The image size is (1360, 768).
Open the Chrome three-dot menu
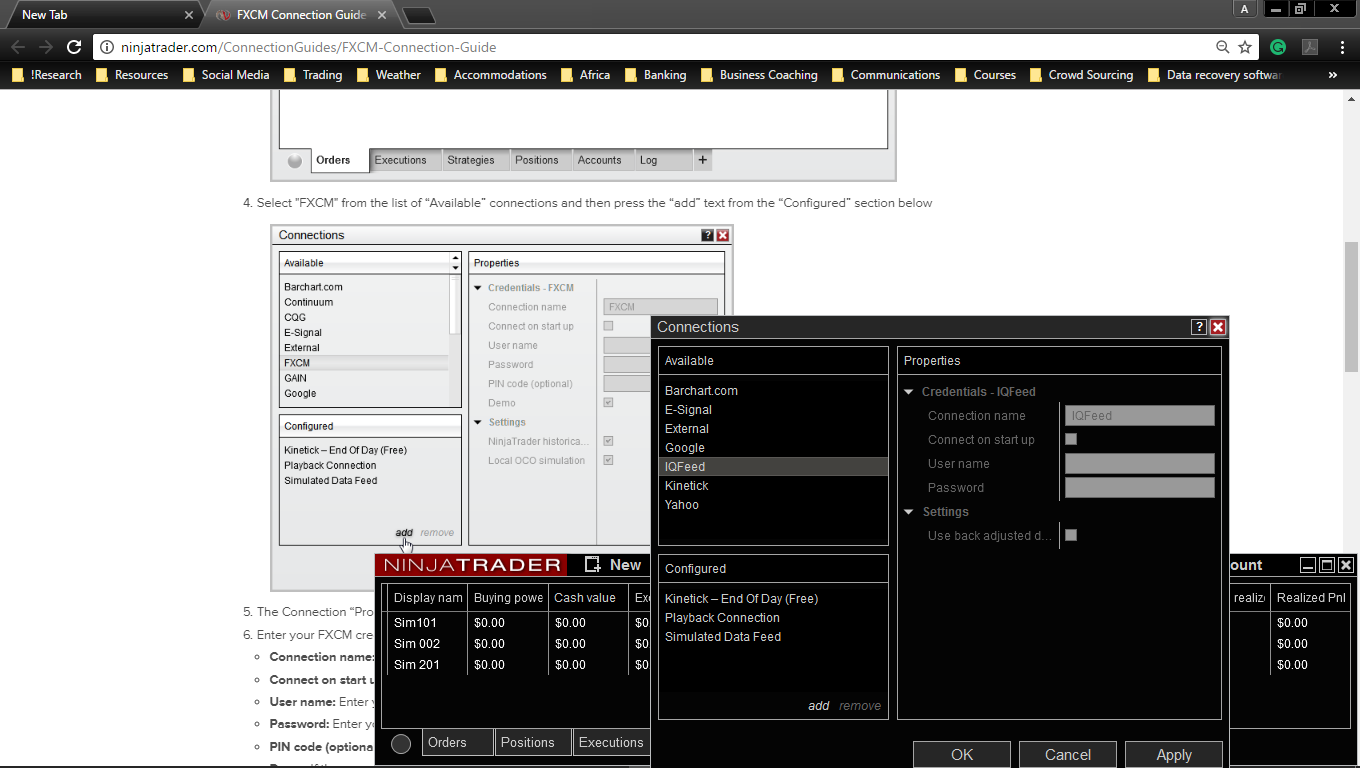(1342, 47)
